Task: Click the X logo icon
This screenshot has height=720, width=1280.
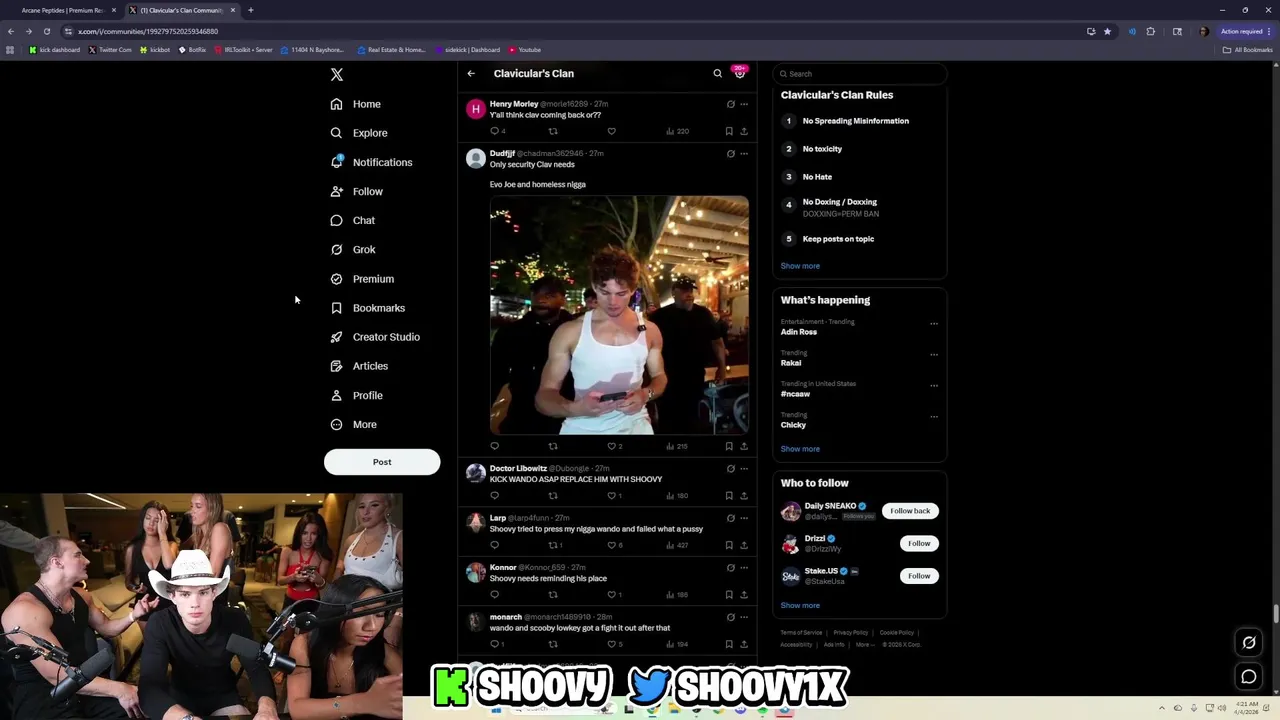Action: point(337,75)
